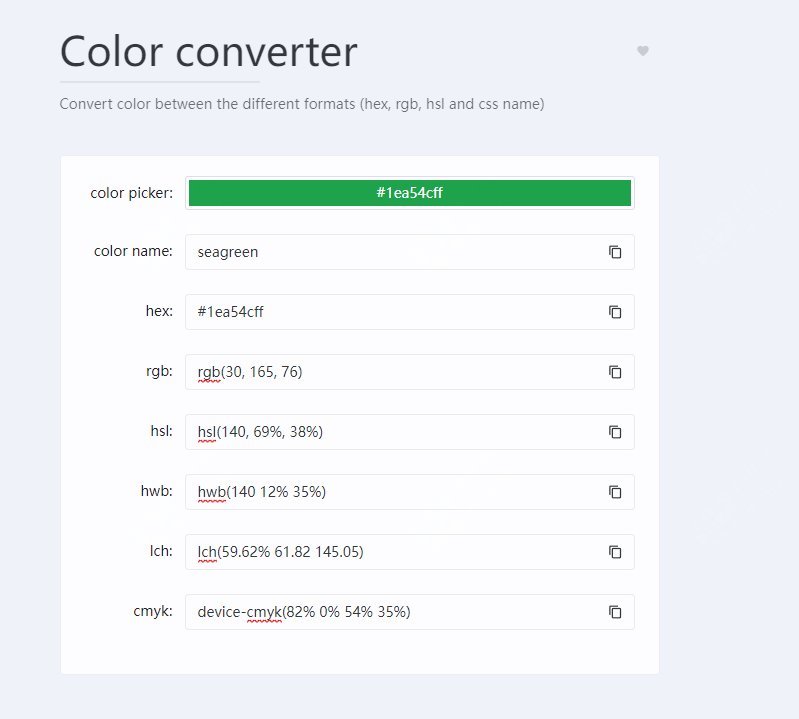Screen dimensions: 799x719
Task: Copy the hwb color value
Action: coord(615,492)
